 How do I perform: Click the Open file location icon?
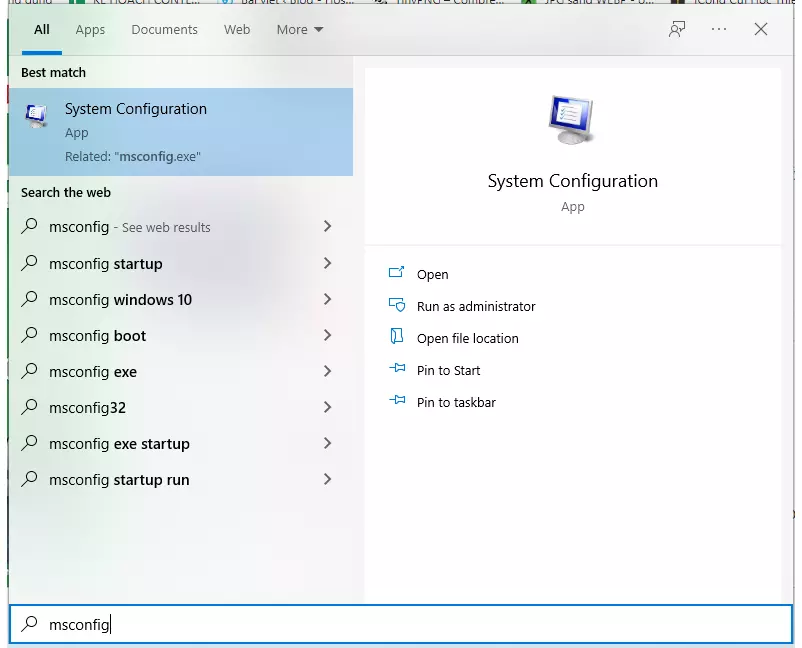click(x=397, y=336)
